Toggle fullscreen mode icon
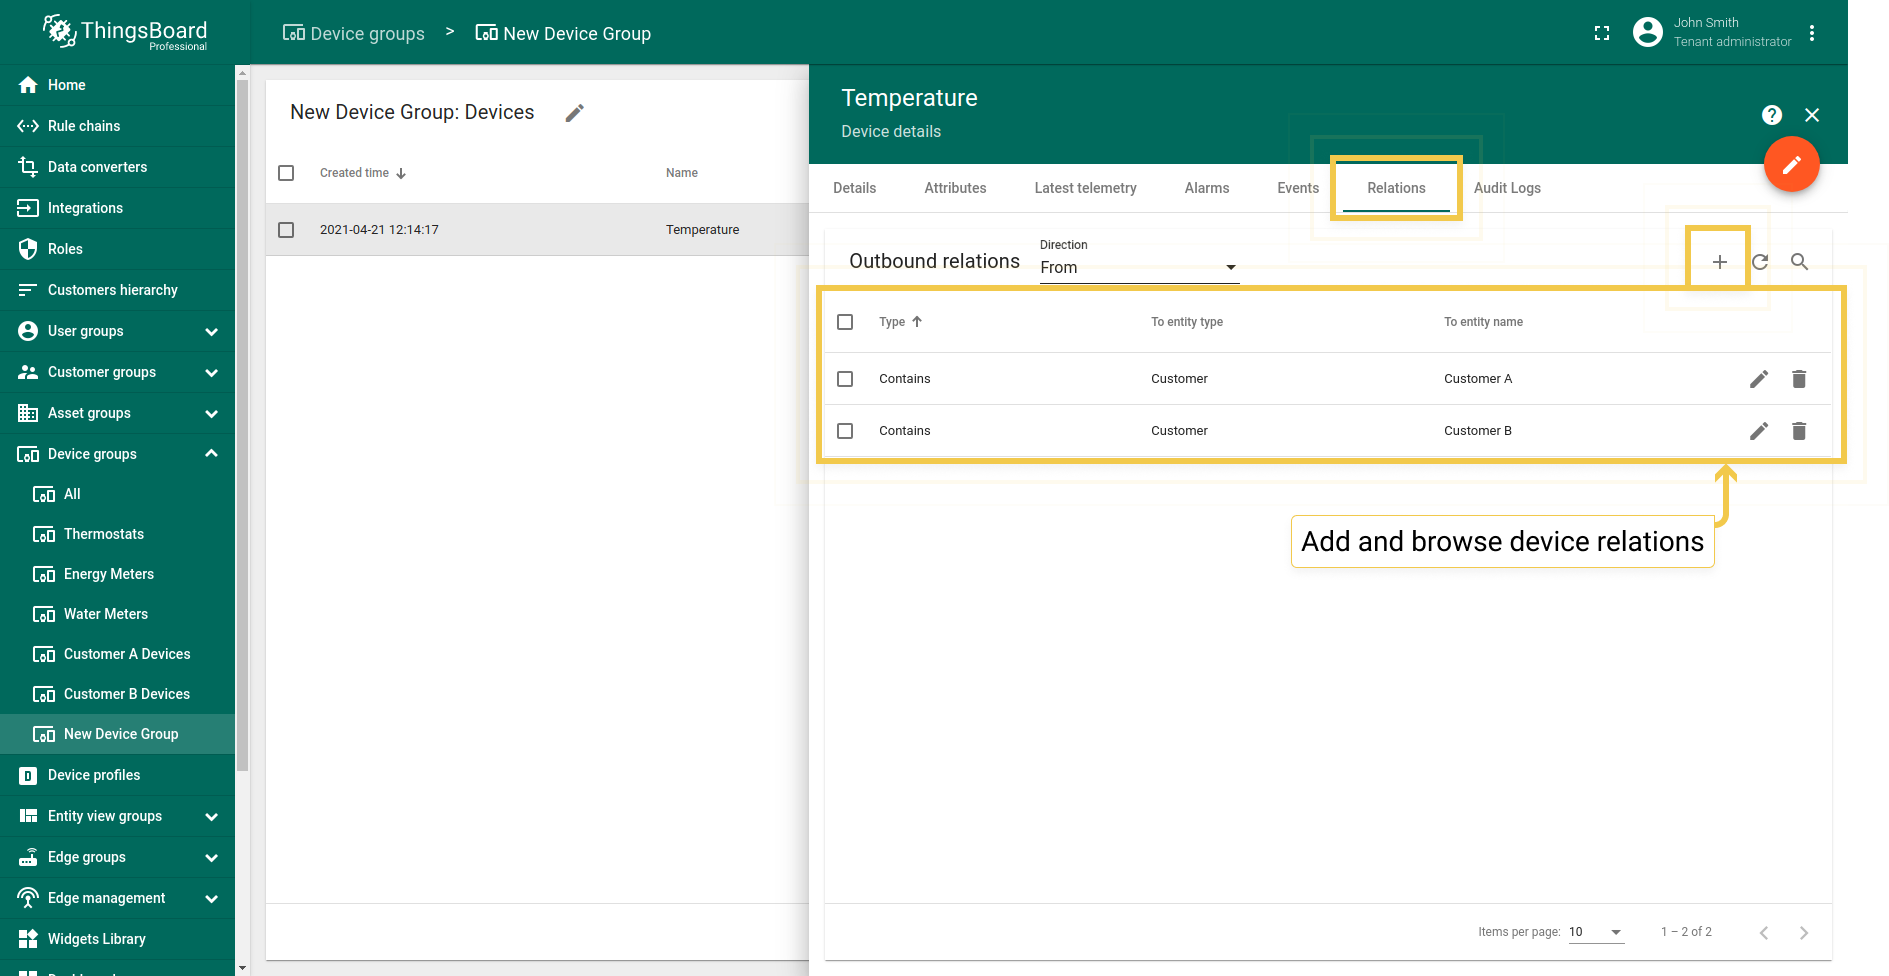Viewport: 1889px width, 976px height. point(1602,33)
